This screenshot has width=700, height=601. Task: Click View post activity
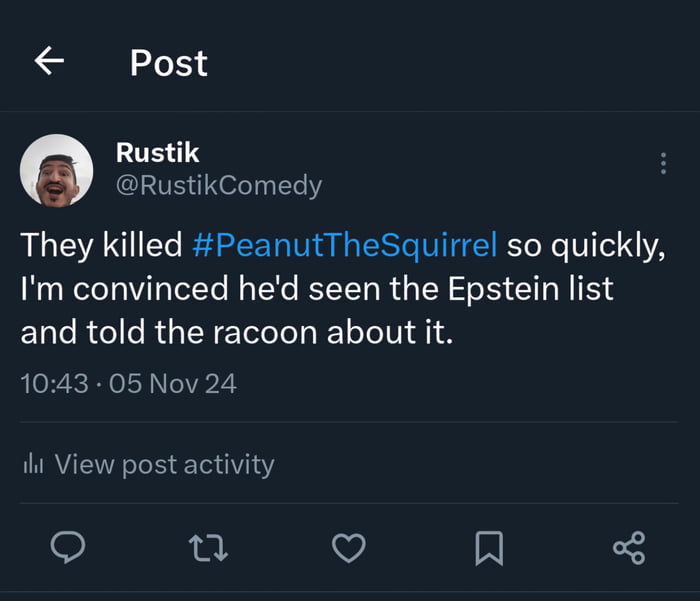(x=164, y=464)
